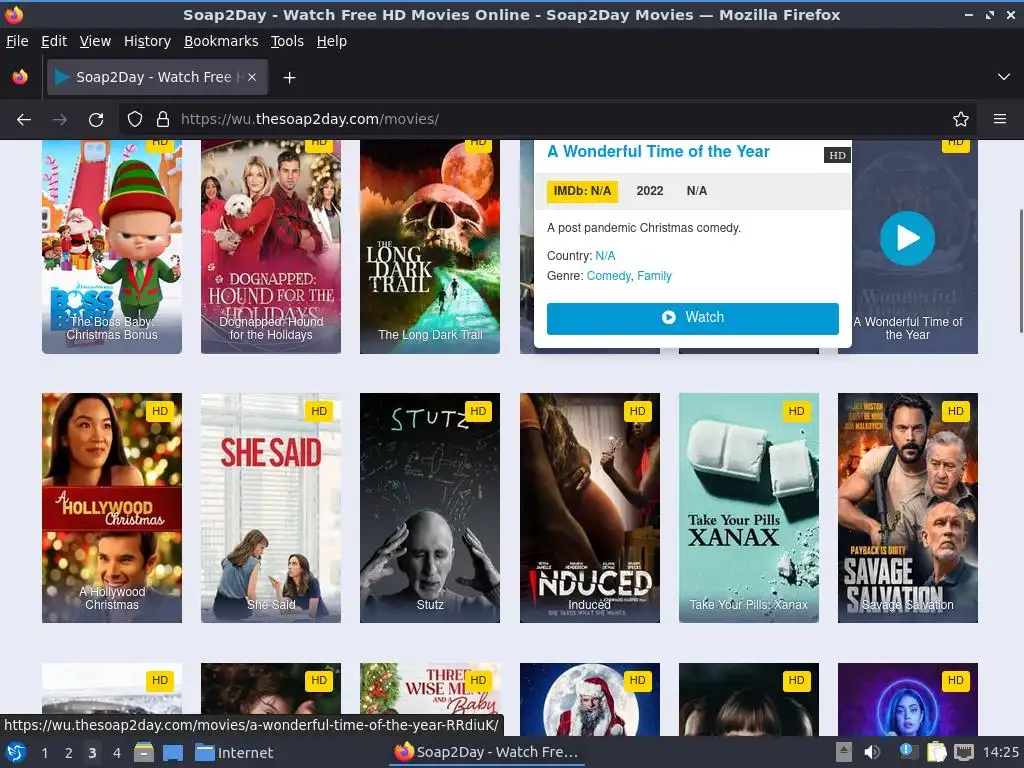Click HD badge on Savage Salvation

coord(955,411)
